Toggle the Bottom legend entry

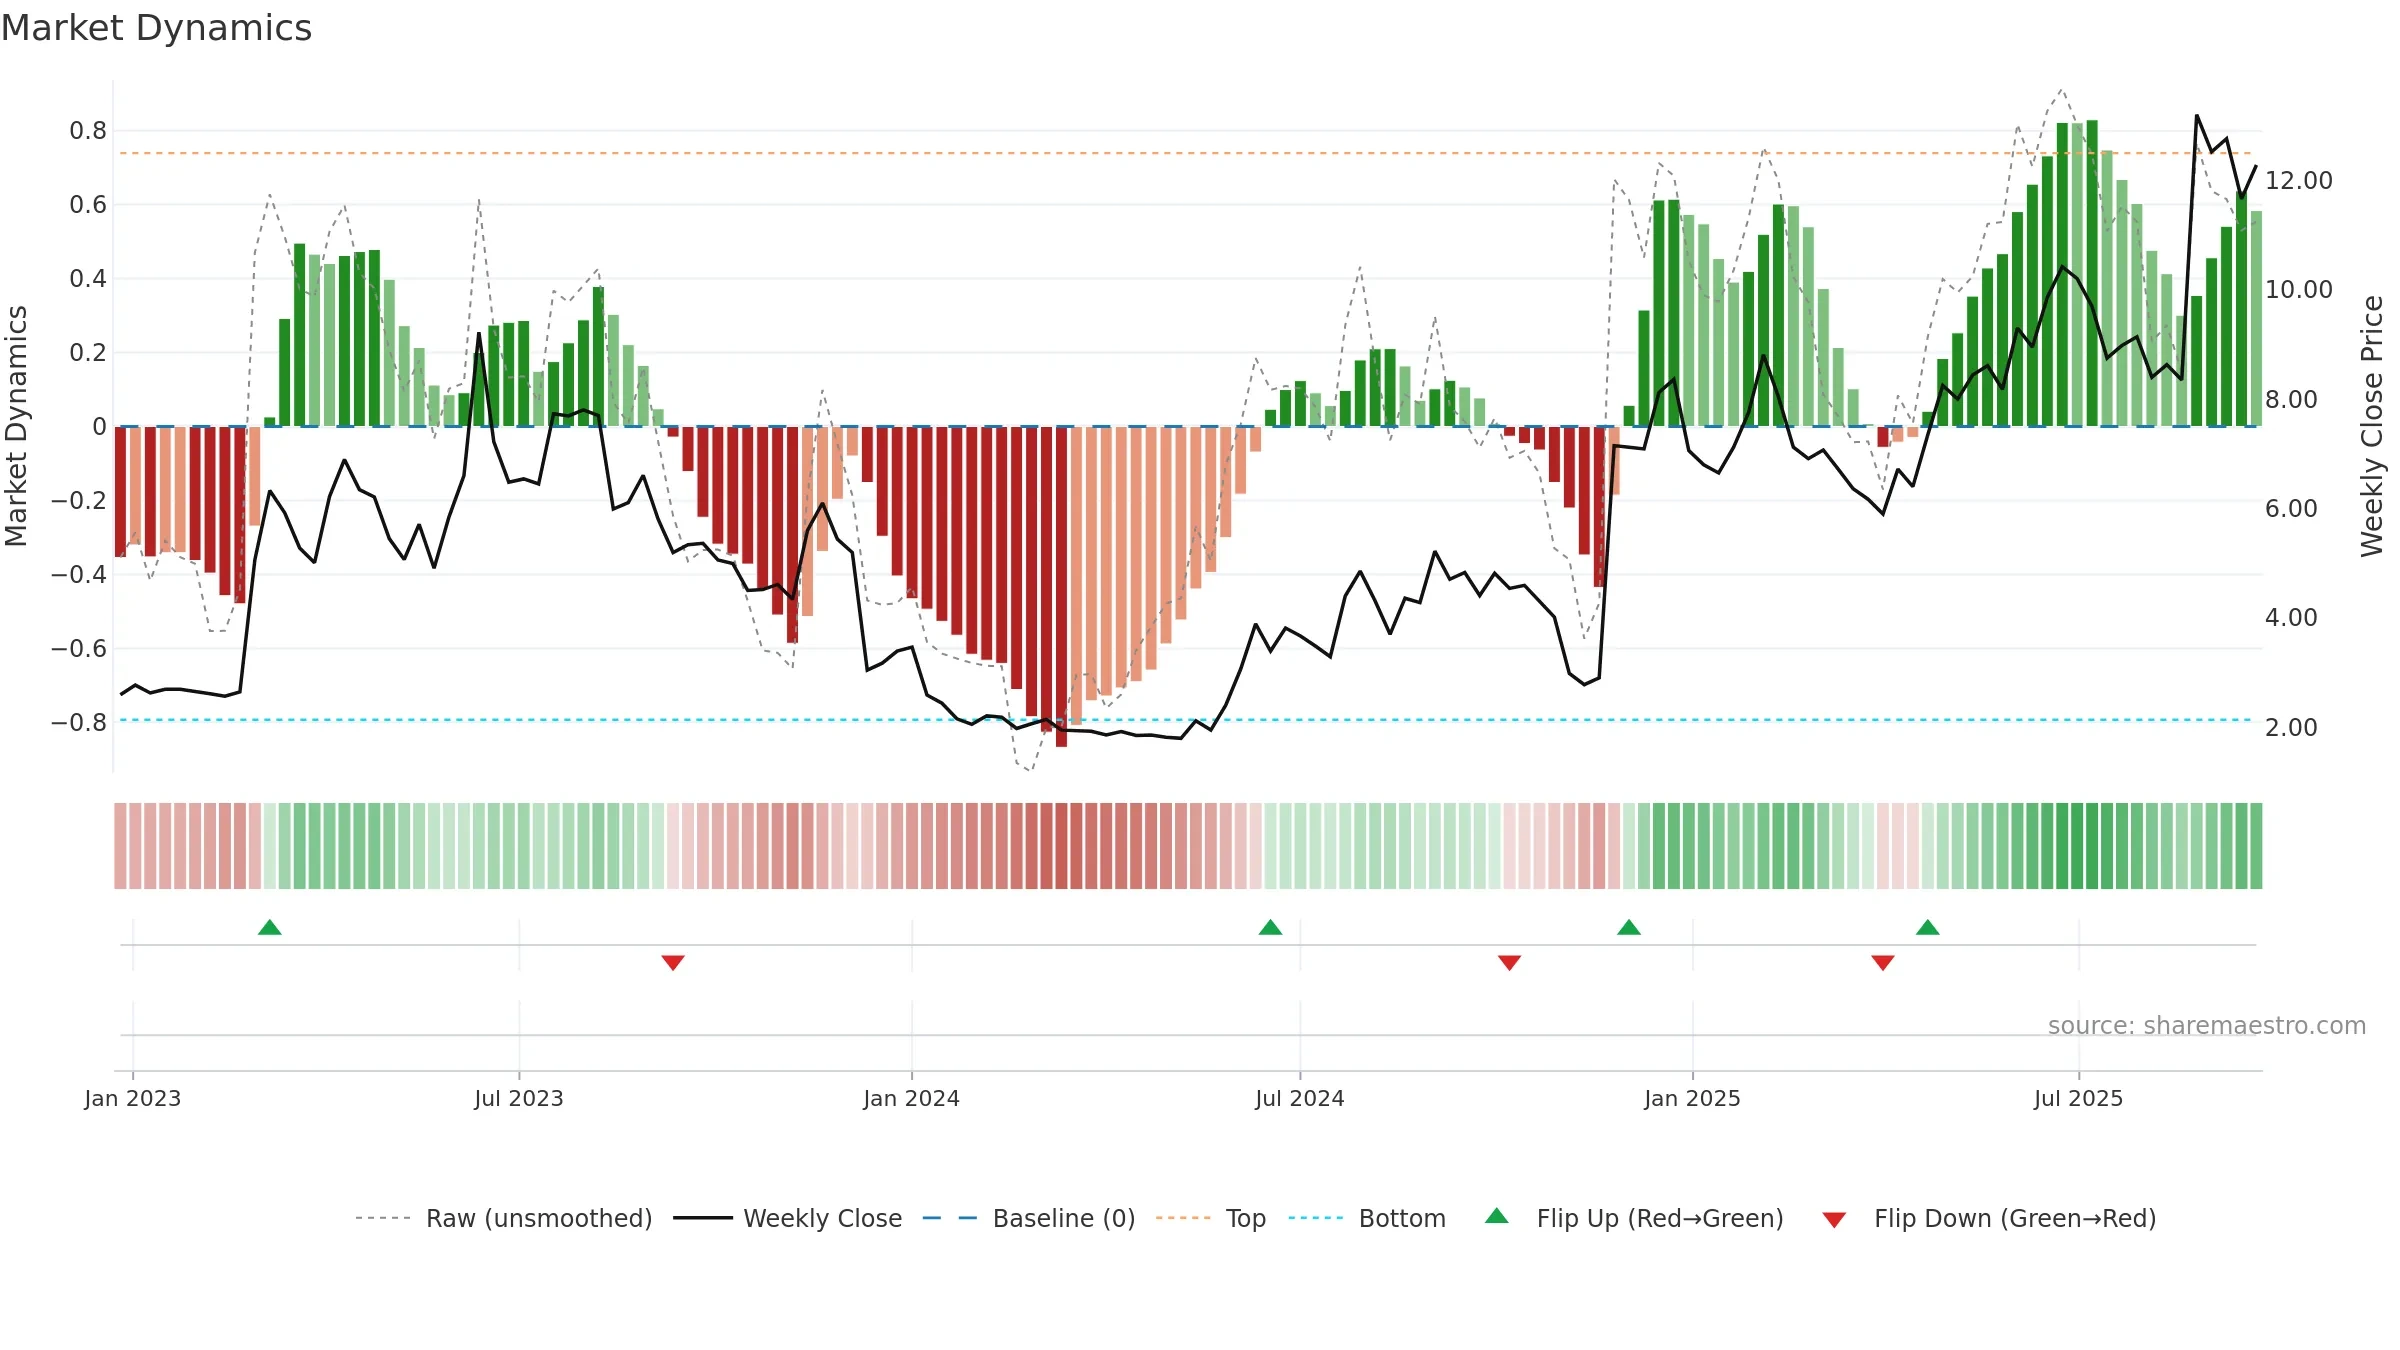tap(1367, 1219)
